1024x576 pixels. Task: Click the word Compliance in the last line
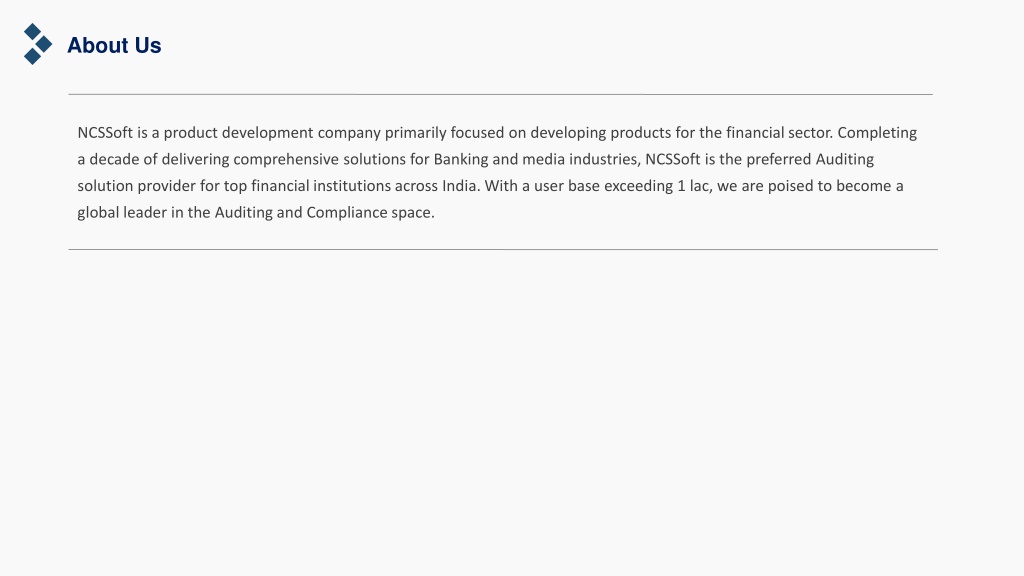(x=347, y=213)
